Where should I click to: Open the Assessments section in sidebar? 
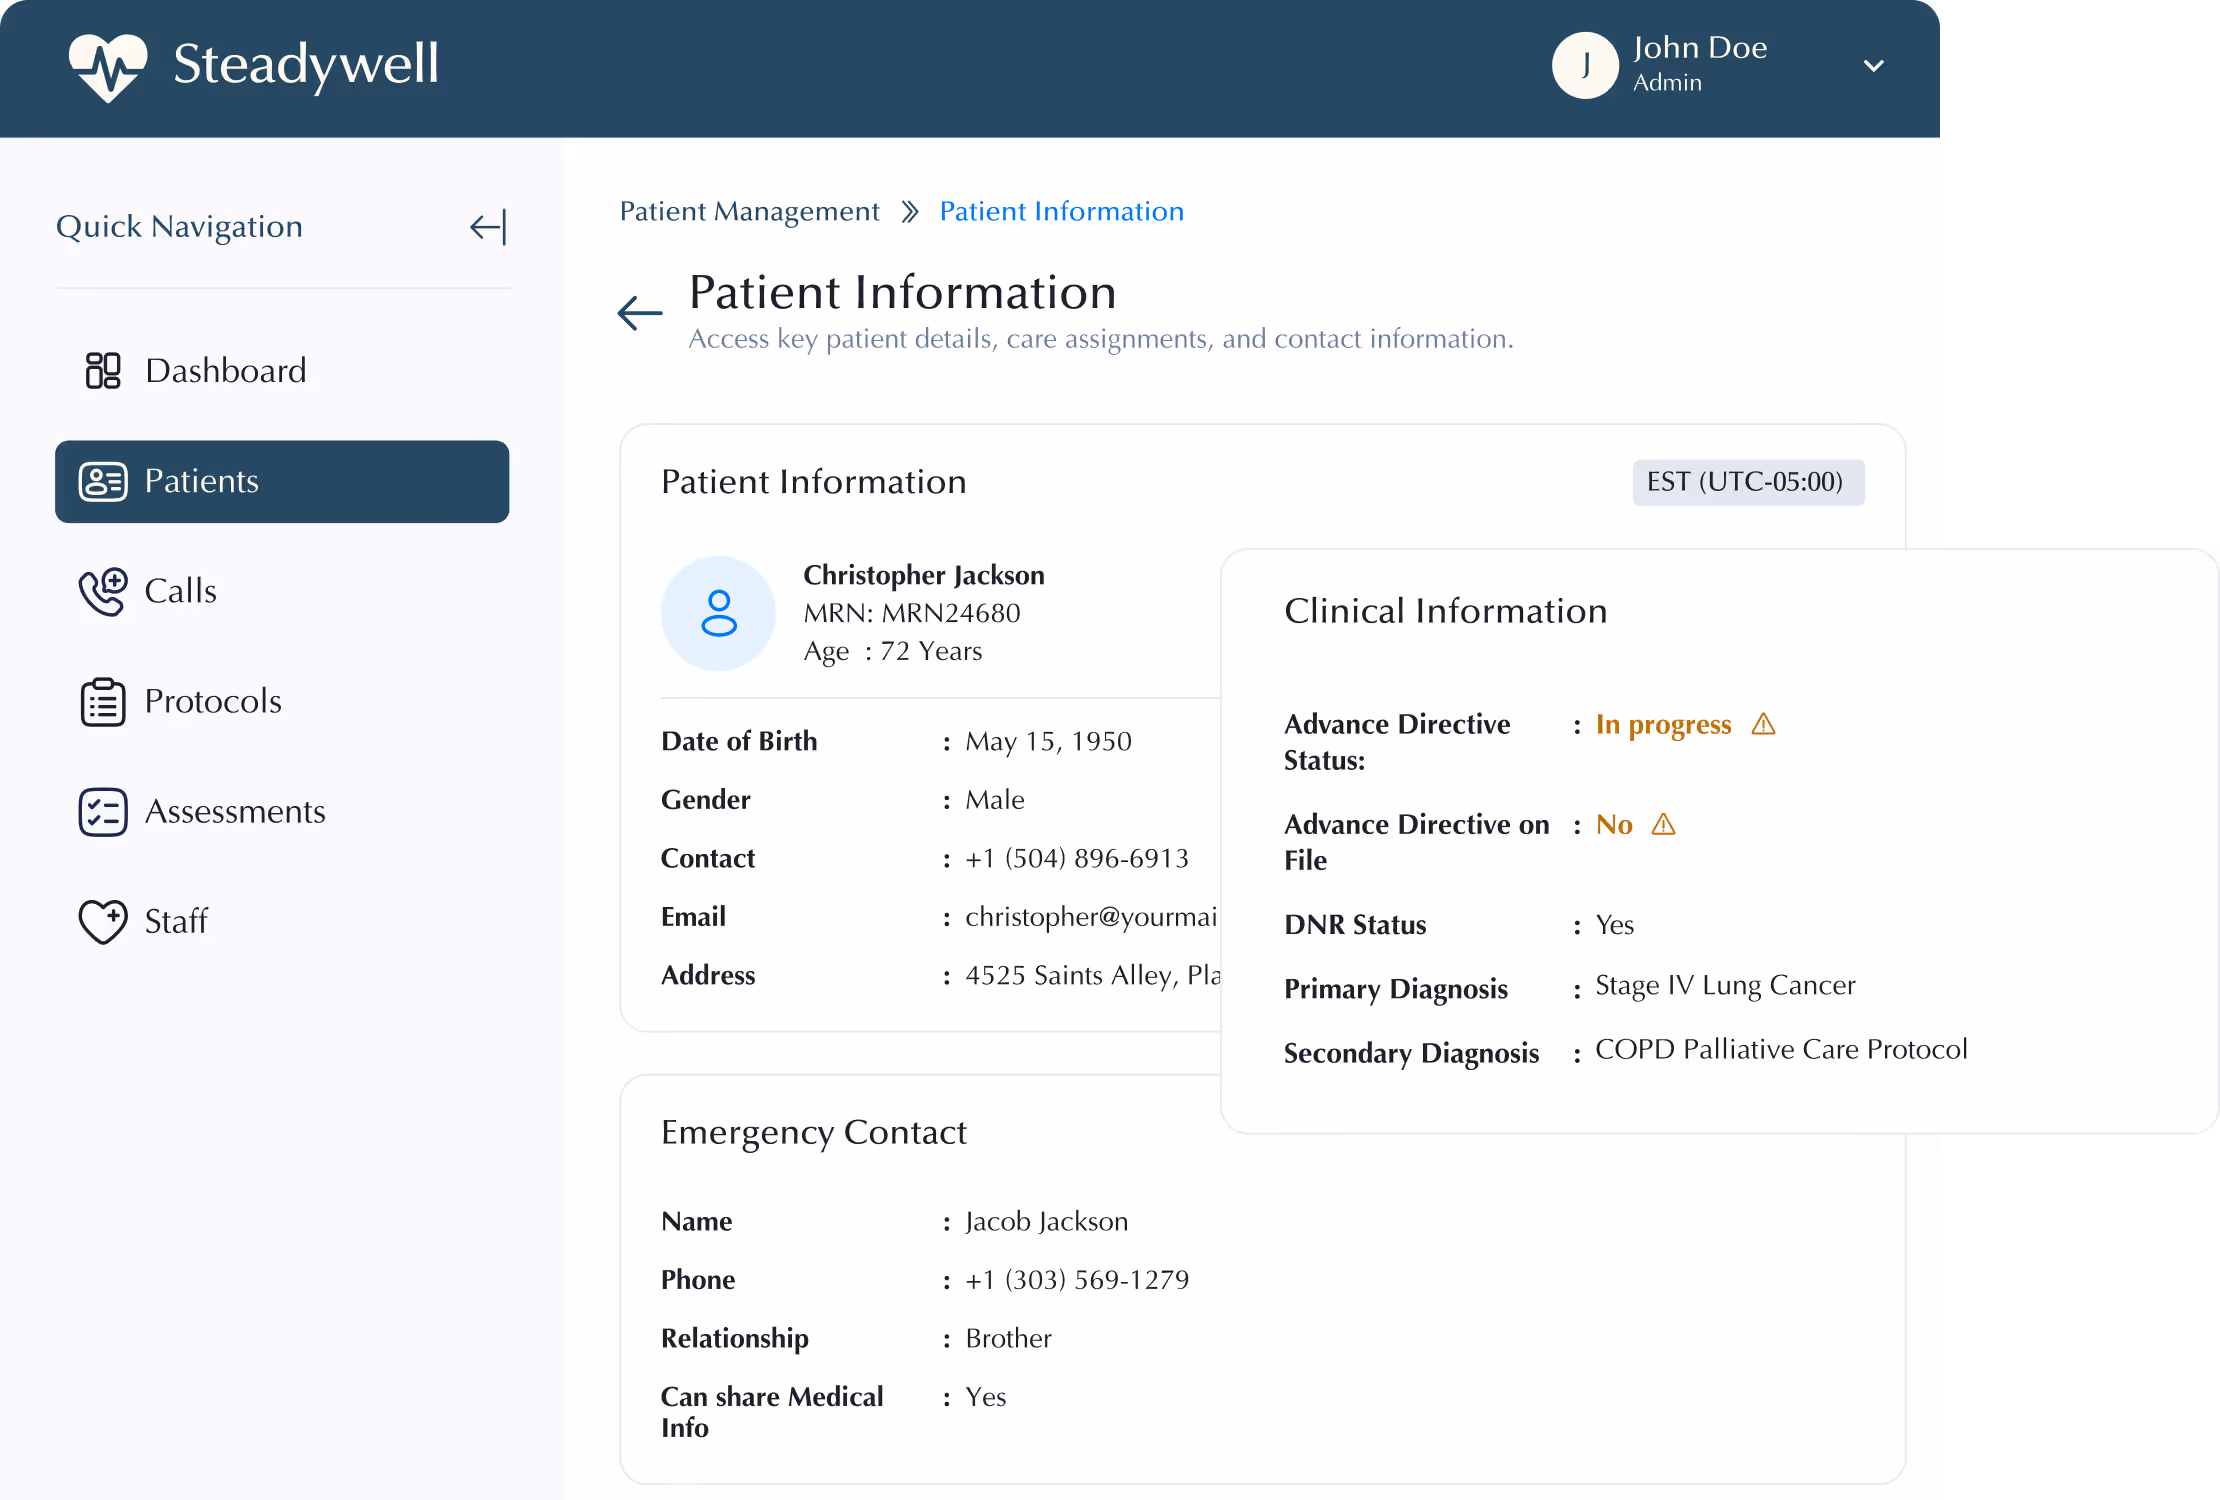click(x=235, y=811)
